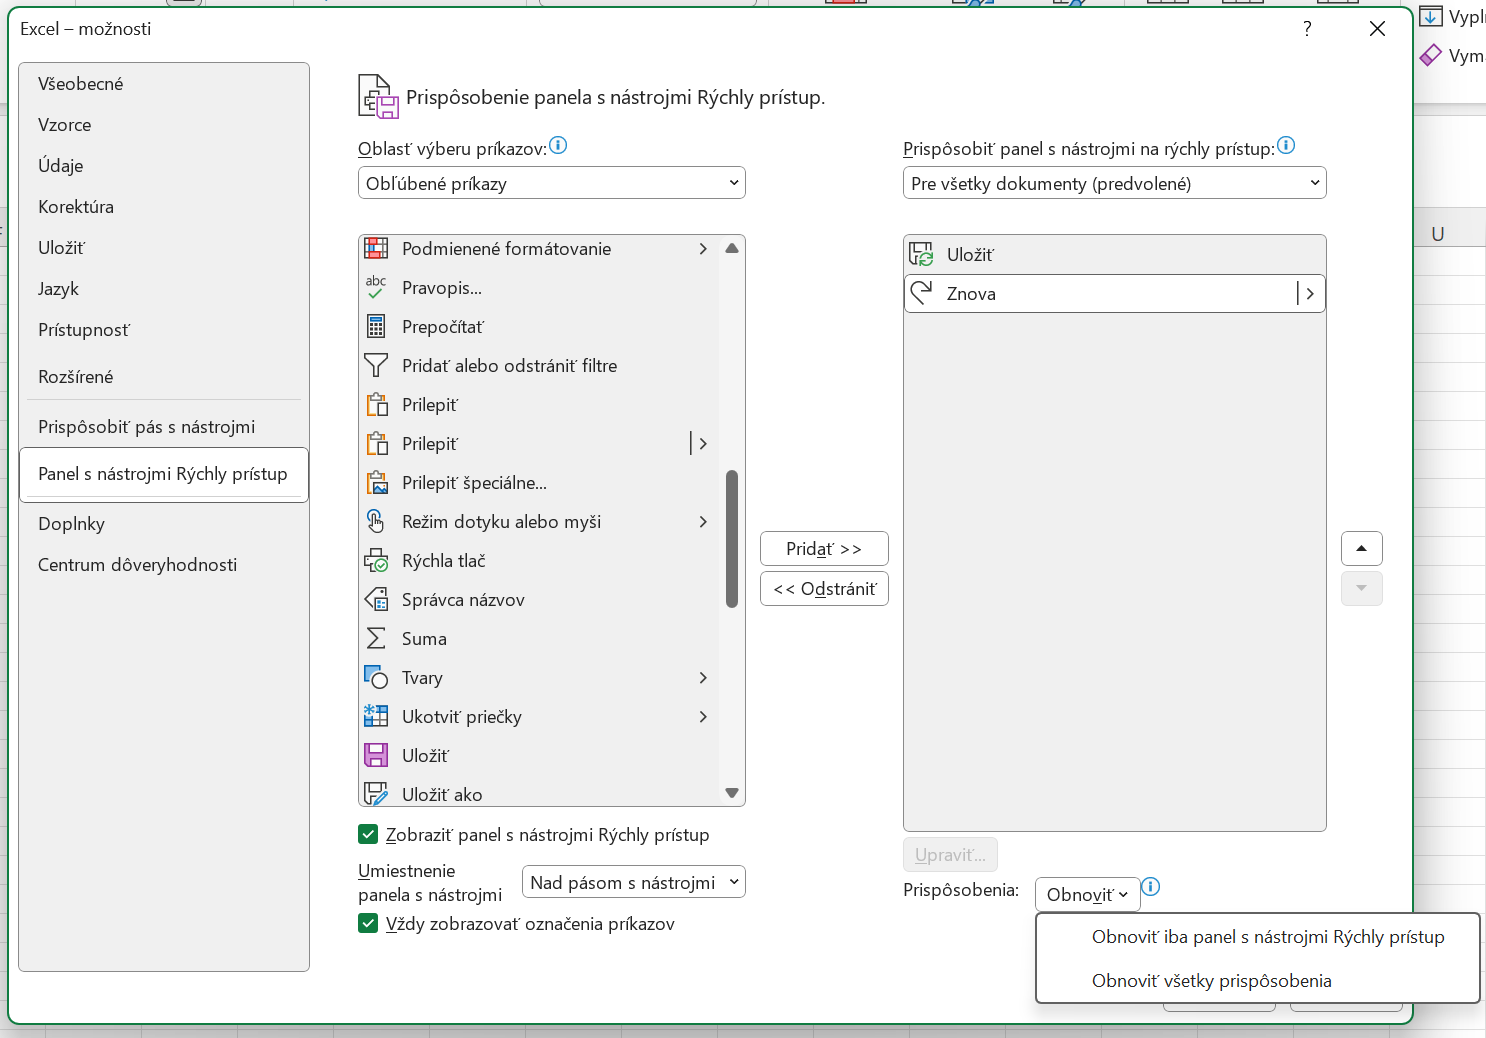
Task: Click the Pridať >> button
Action: point(824,549)
